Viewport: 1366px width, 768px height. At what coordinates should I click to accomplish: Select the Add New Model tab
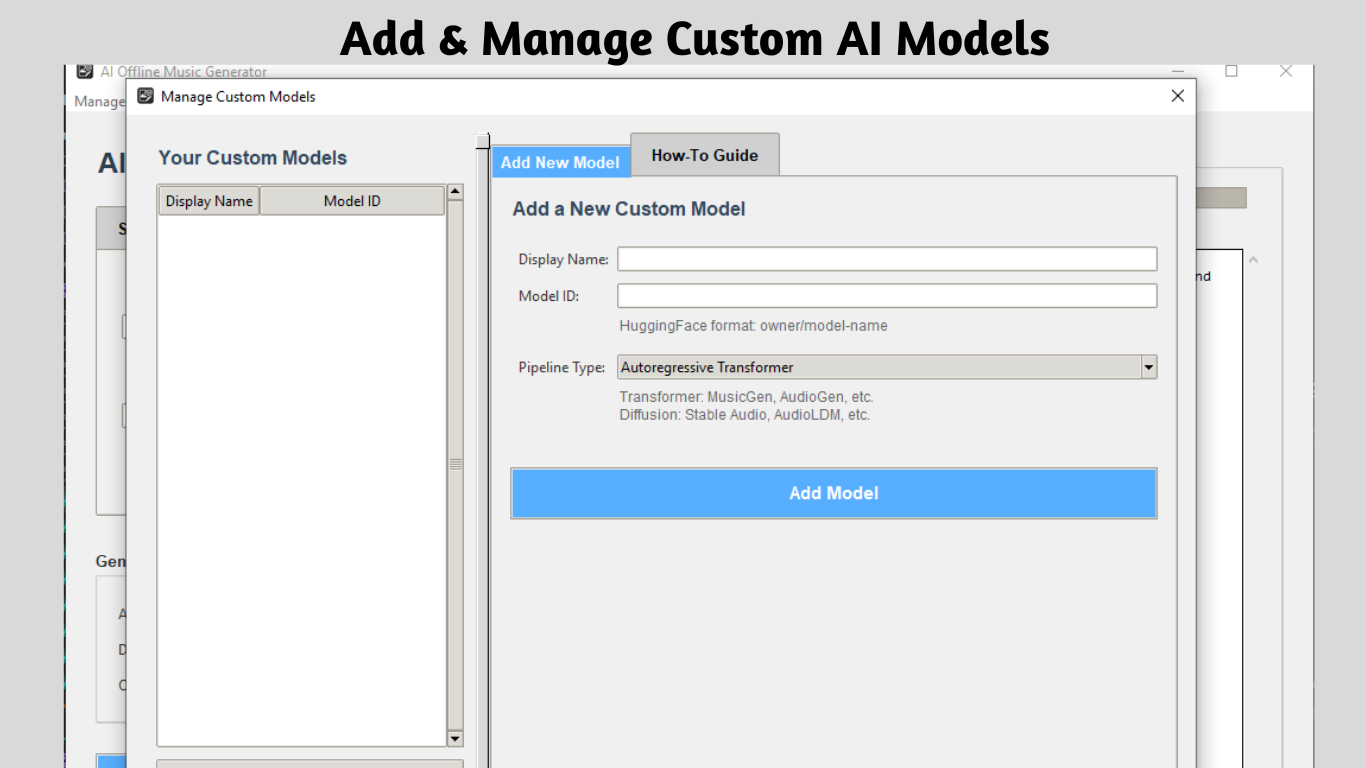[561, 162]
